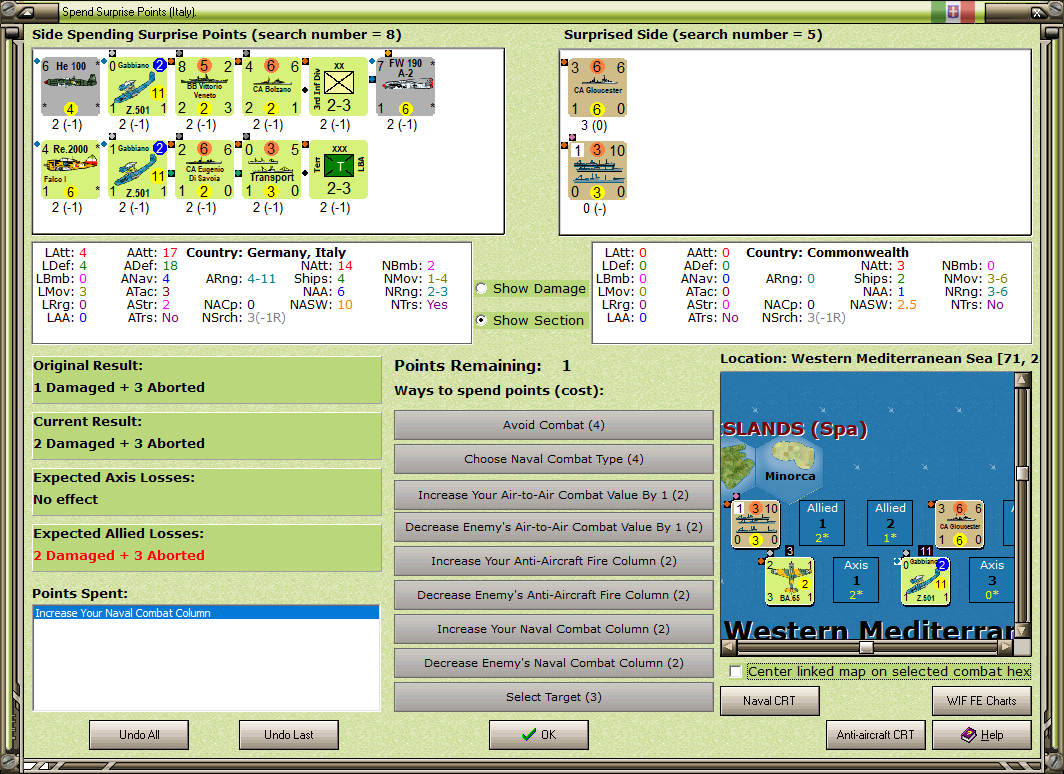1064x774 pixels.
Task: Select the CA Bolzano cruiser counter
Action: tap(271, 87)
